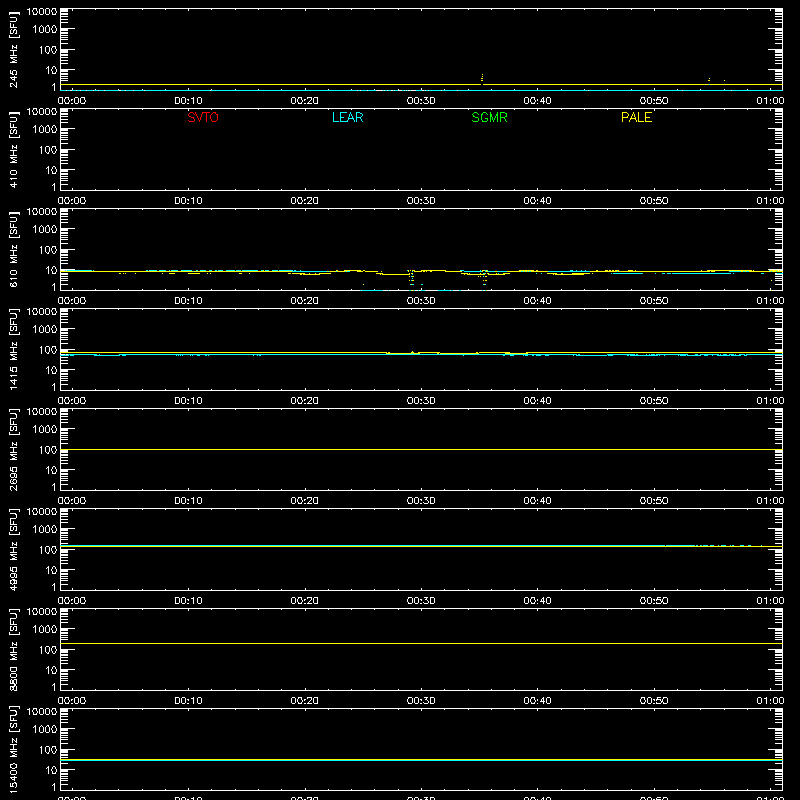
Task: Select the 410 MHz [SFU] axis title
Action: pyautogui.click(x=13, y=151)
